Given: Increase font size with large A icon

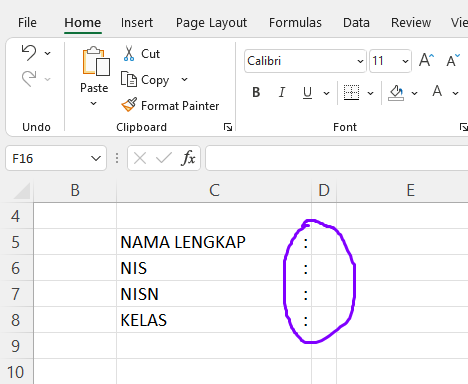Looking at the screenshot, I should tap(426, 60).
